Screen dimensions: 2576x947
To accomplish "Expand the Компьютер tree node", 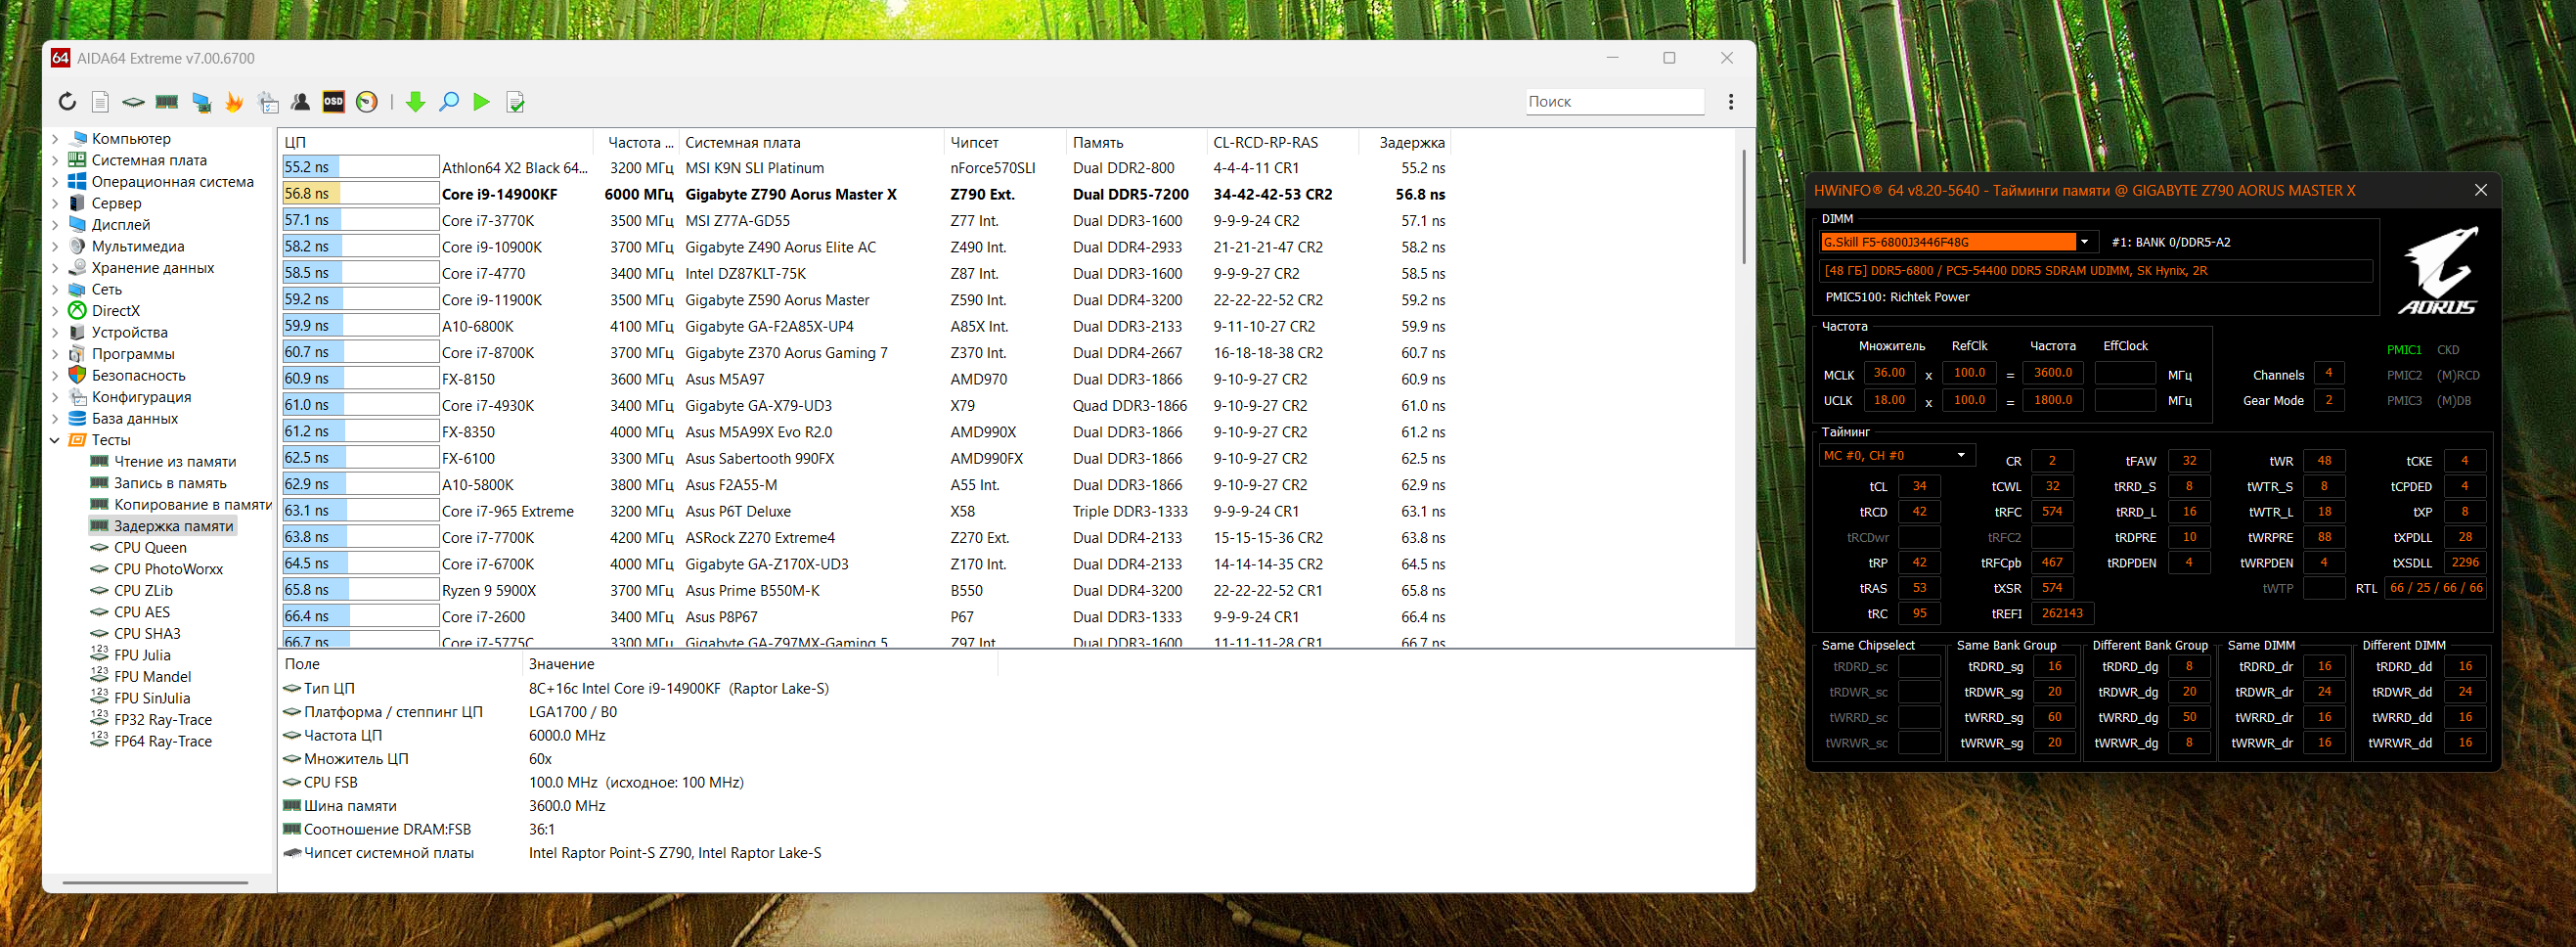I will pos(55,138).
